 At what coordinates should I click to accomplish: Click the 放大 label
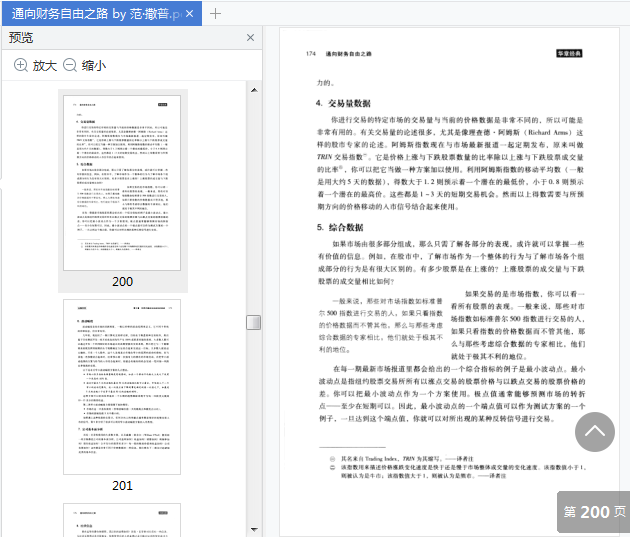point(45,65)
